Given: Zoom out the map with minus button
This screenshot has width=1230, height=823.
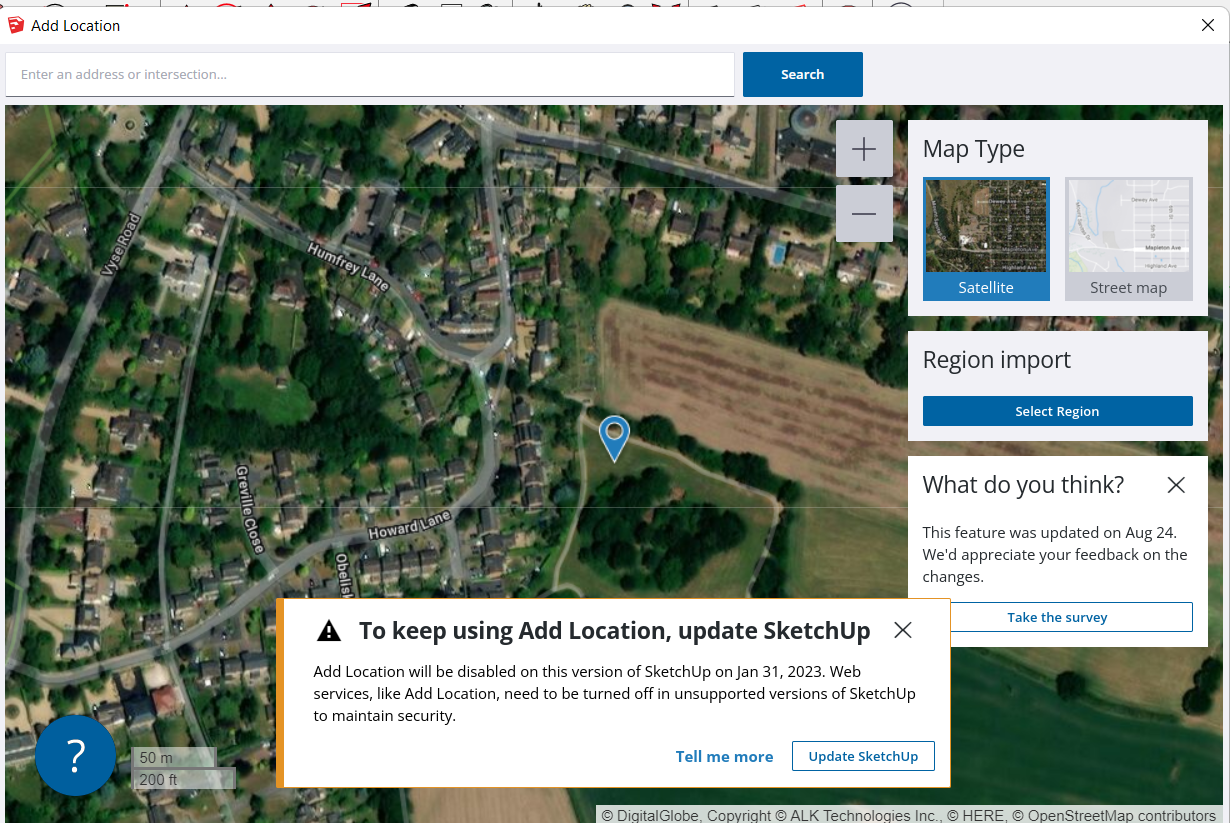Looking at the screenshot, I should pyautogui.click(x=864, y=214).
